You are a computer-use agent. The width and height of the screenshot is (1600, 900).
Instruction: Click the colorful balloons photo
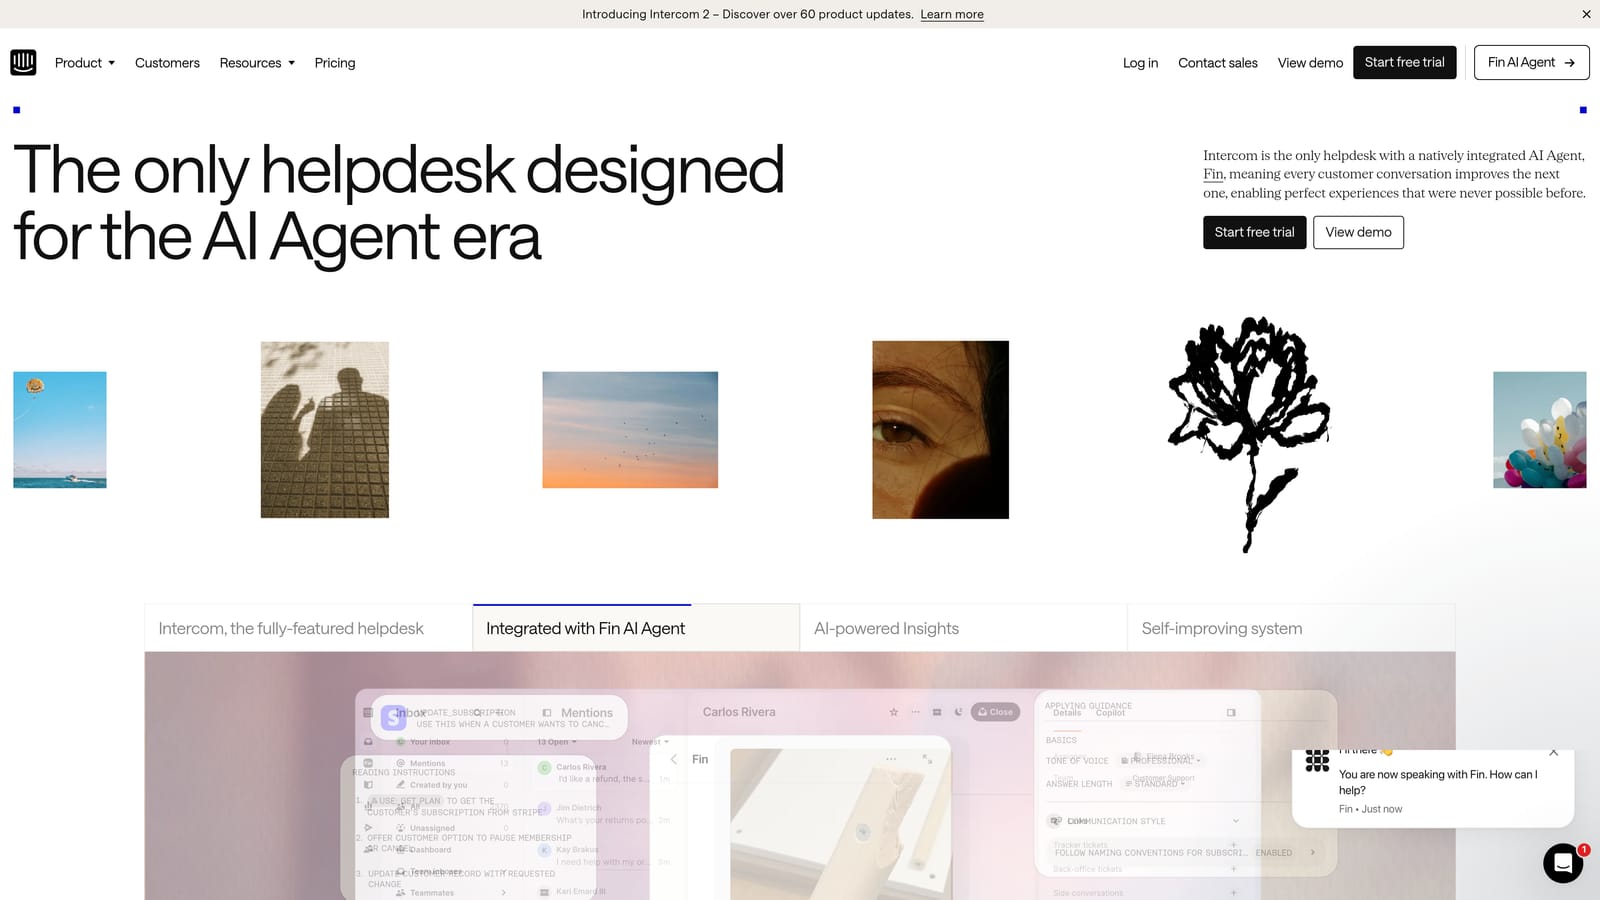[x=1540, y=430]
